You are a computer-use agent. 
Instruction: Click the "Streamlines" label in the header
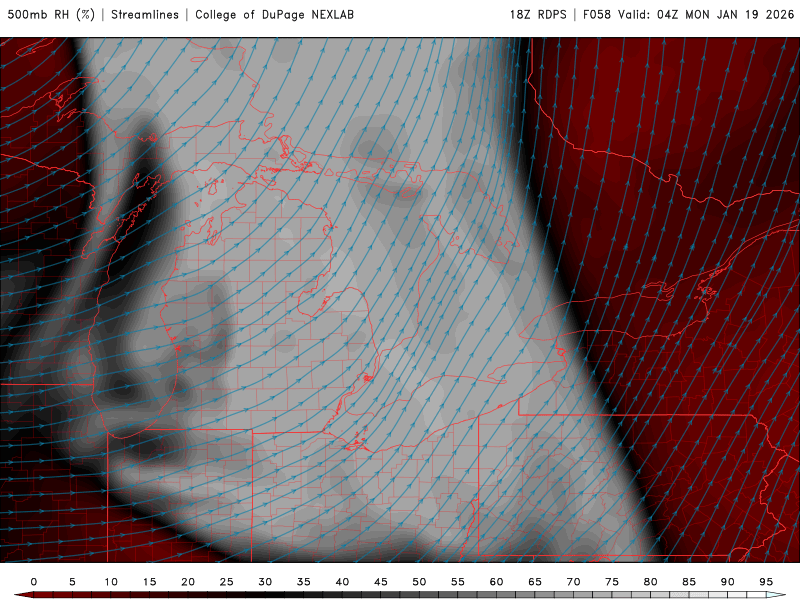(145, 15)
